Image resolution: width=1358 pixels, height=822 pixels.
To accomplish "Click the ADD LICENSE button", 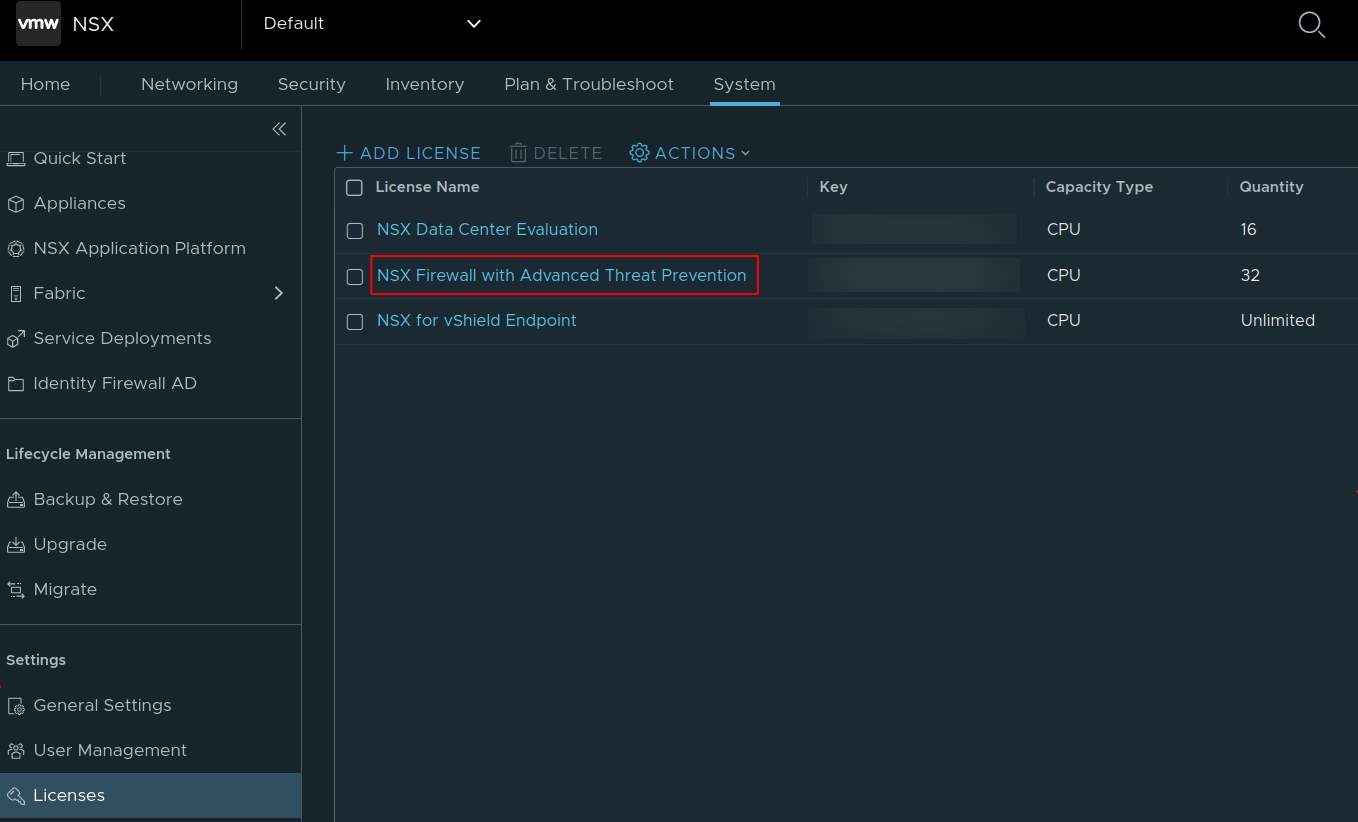I will pos(409,153).
